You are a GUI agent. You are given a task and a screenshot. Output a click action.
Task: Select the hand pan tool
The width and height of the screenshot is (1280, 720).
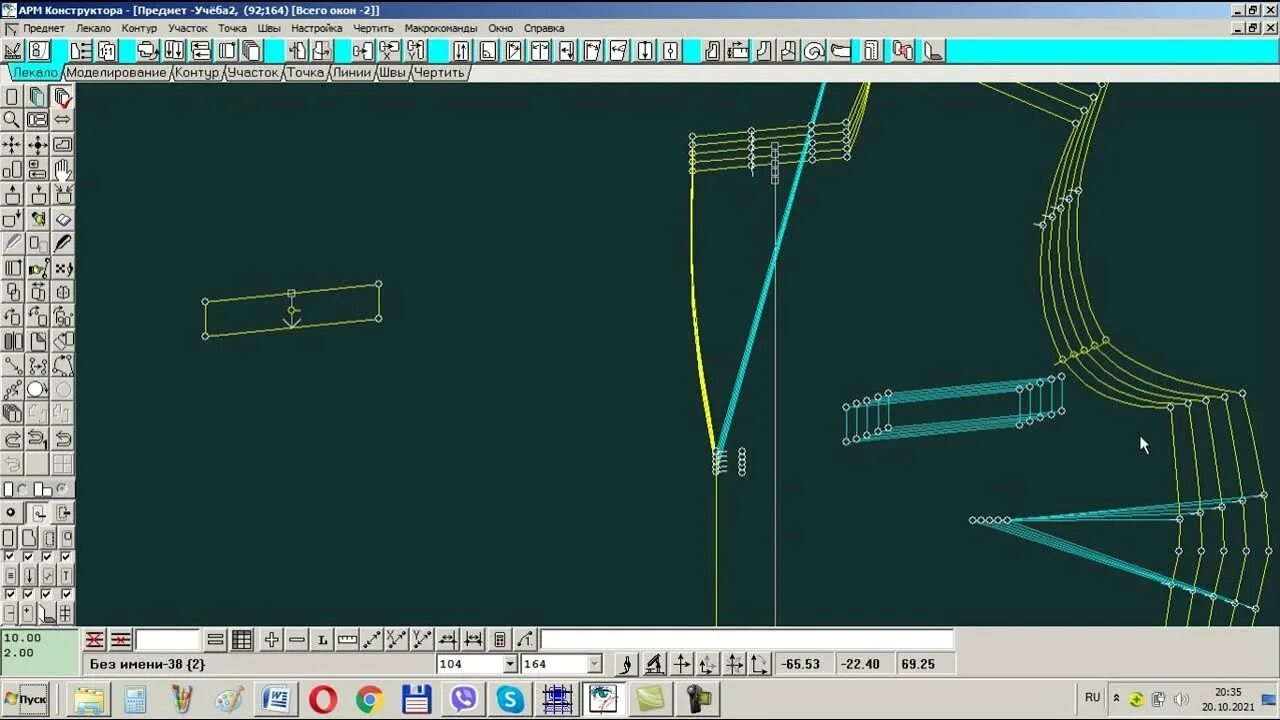tap(62, 170)
